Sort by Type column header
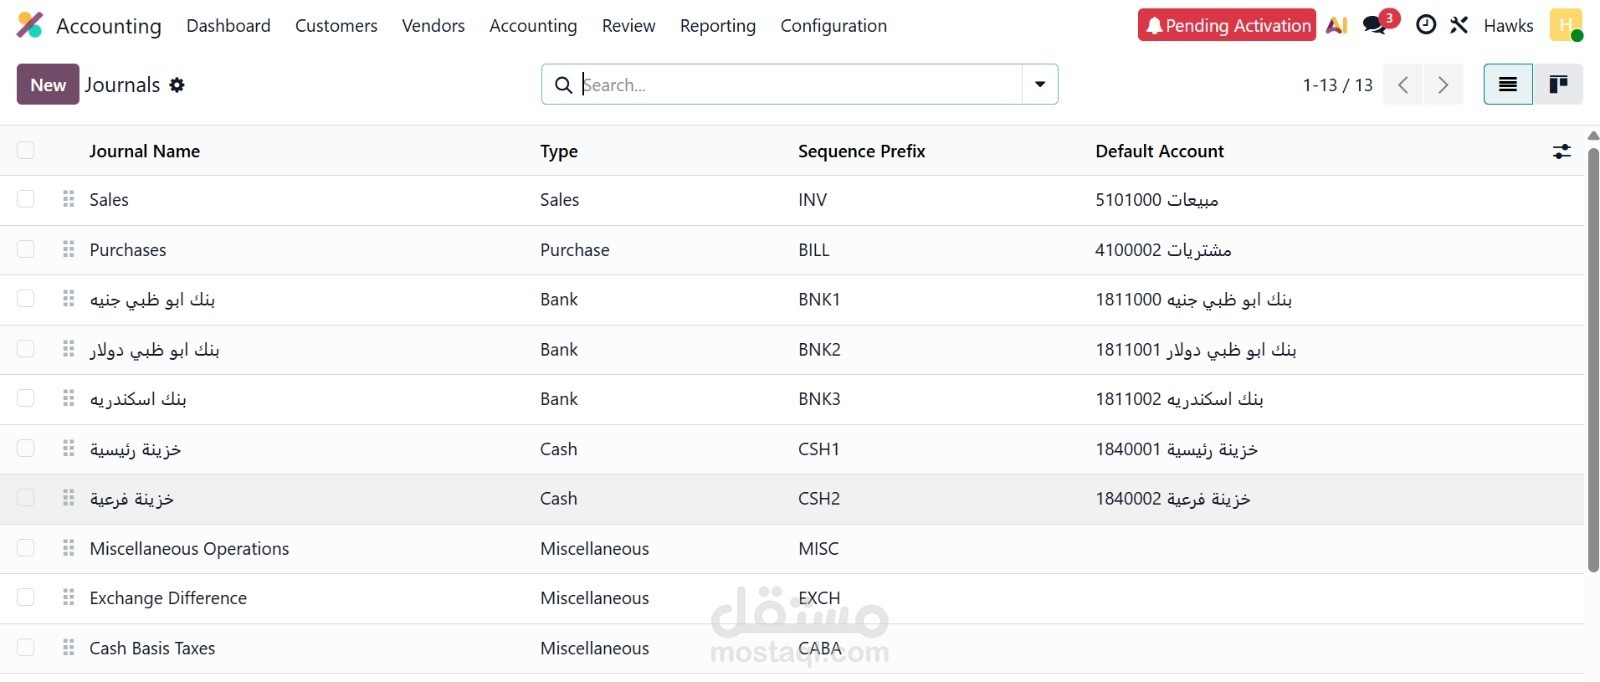This screenshot has width=1600, height=682. (559, 151)
